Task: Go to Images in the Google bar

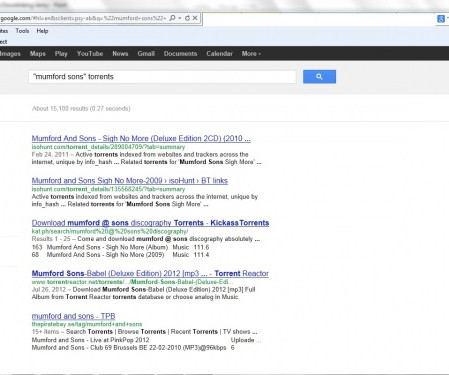Action: coord(10,54)
